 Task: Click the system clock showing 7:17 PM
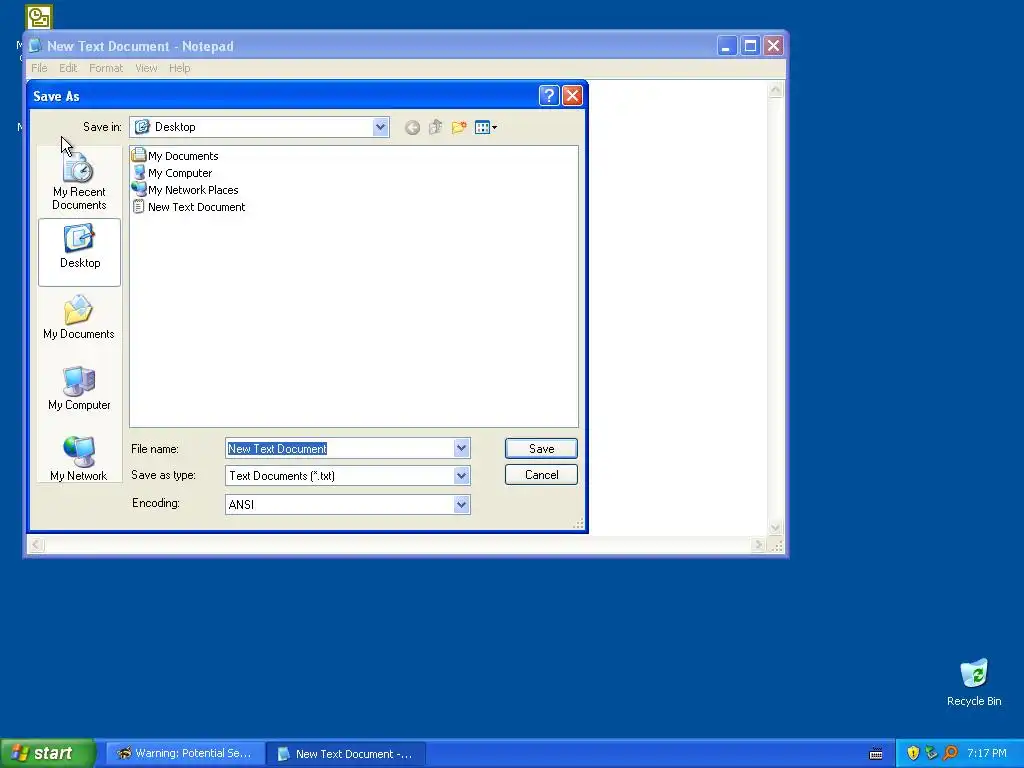click(987, 754)
